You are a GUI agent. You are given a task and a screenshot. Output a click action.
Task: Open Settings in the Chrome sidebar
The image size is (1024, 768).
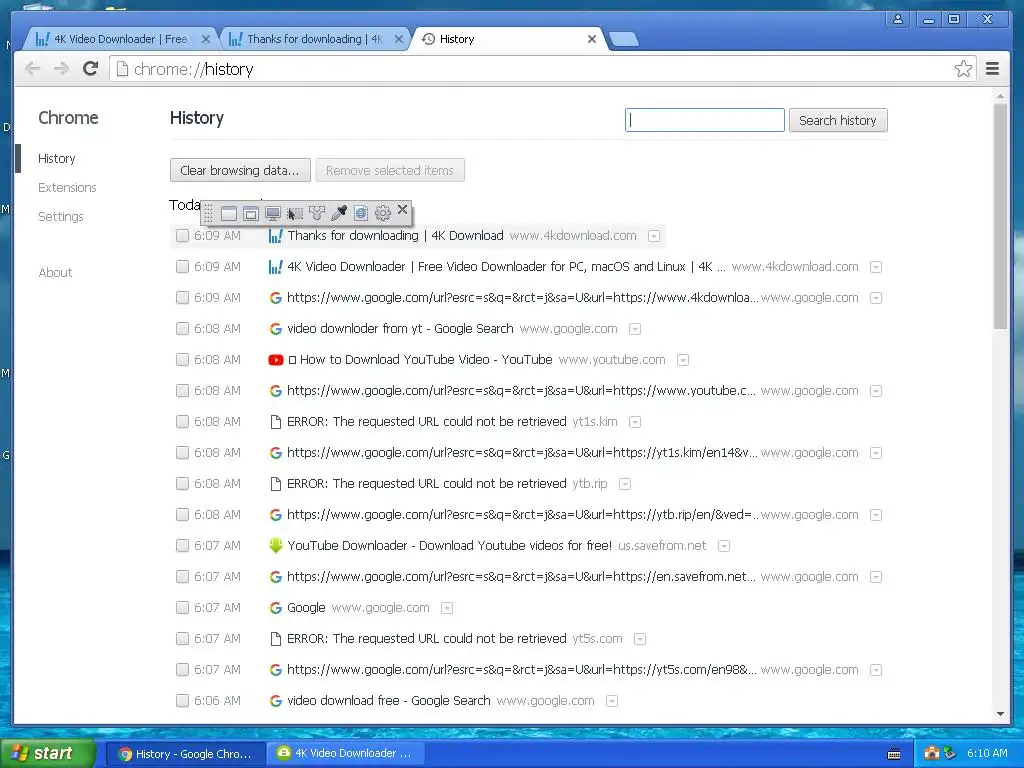point(61,216)
